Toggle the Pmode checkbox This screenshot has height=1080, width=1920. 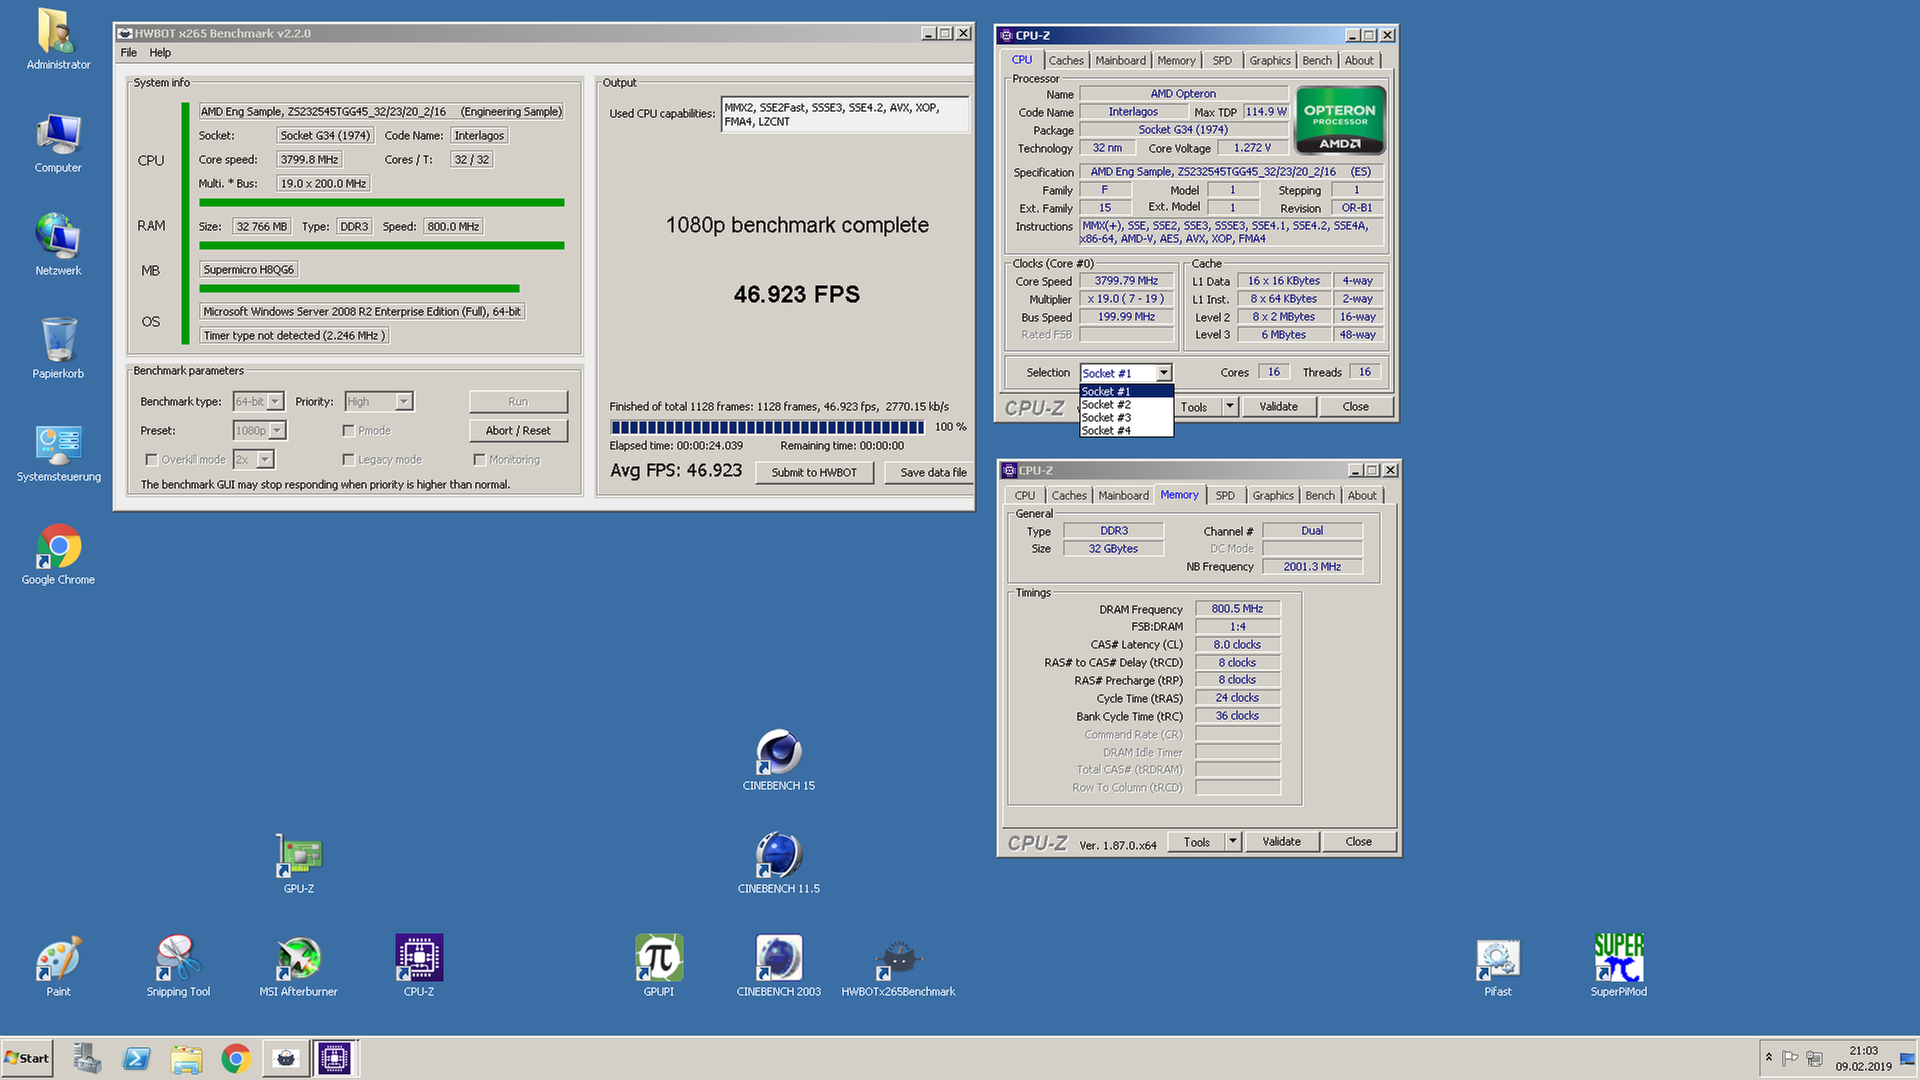[x=348, y=431]
